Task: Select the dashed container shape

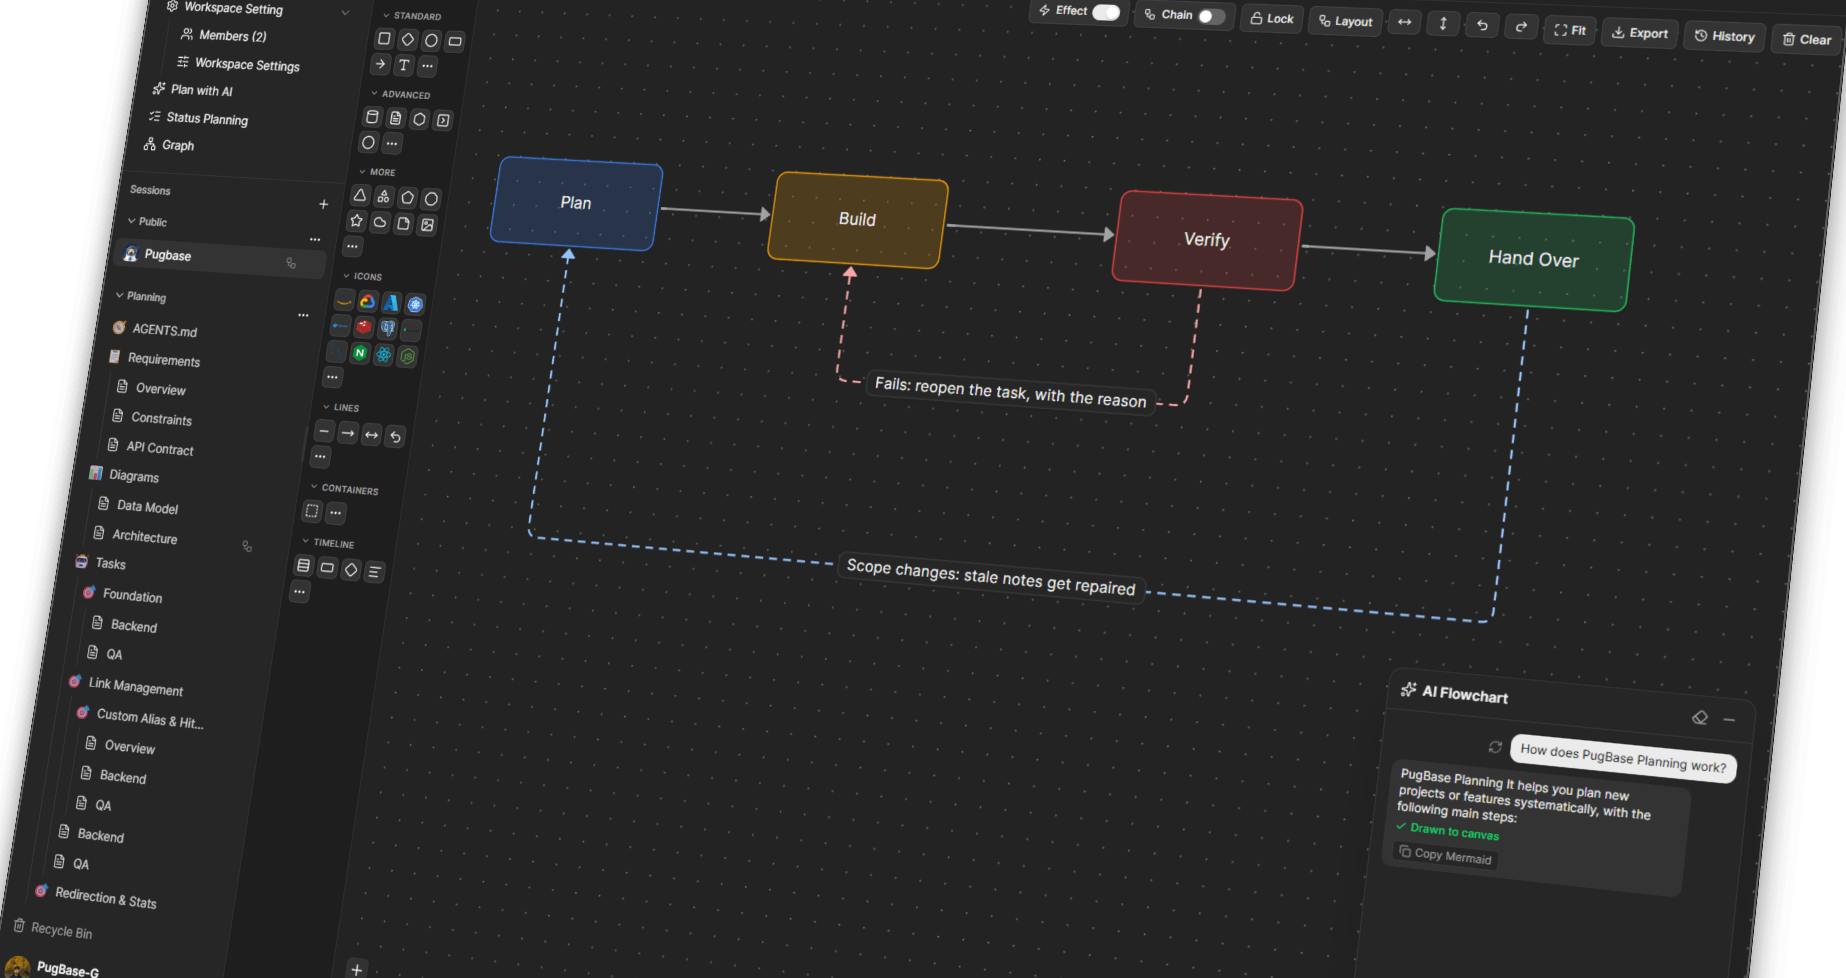Action: (312, 511)
